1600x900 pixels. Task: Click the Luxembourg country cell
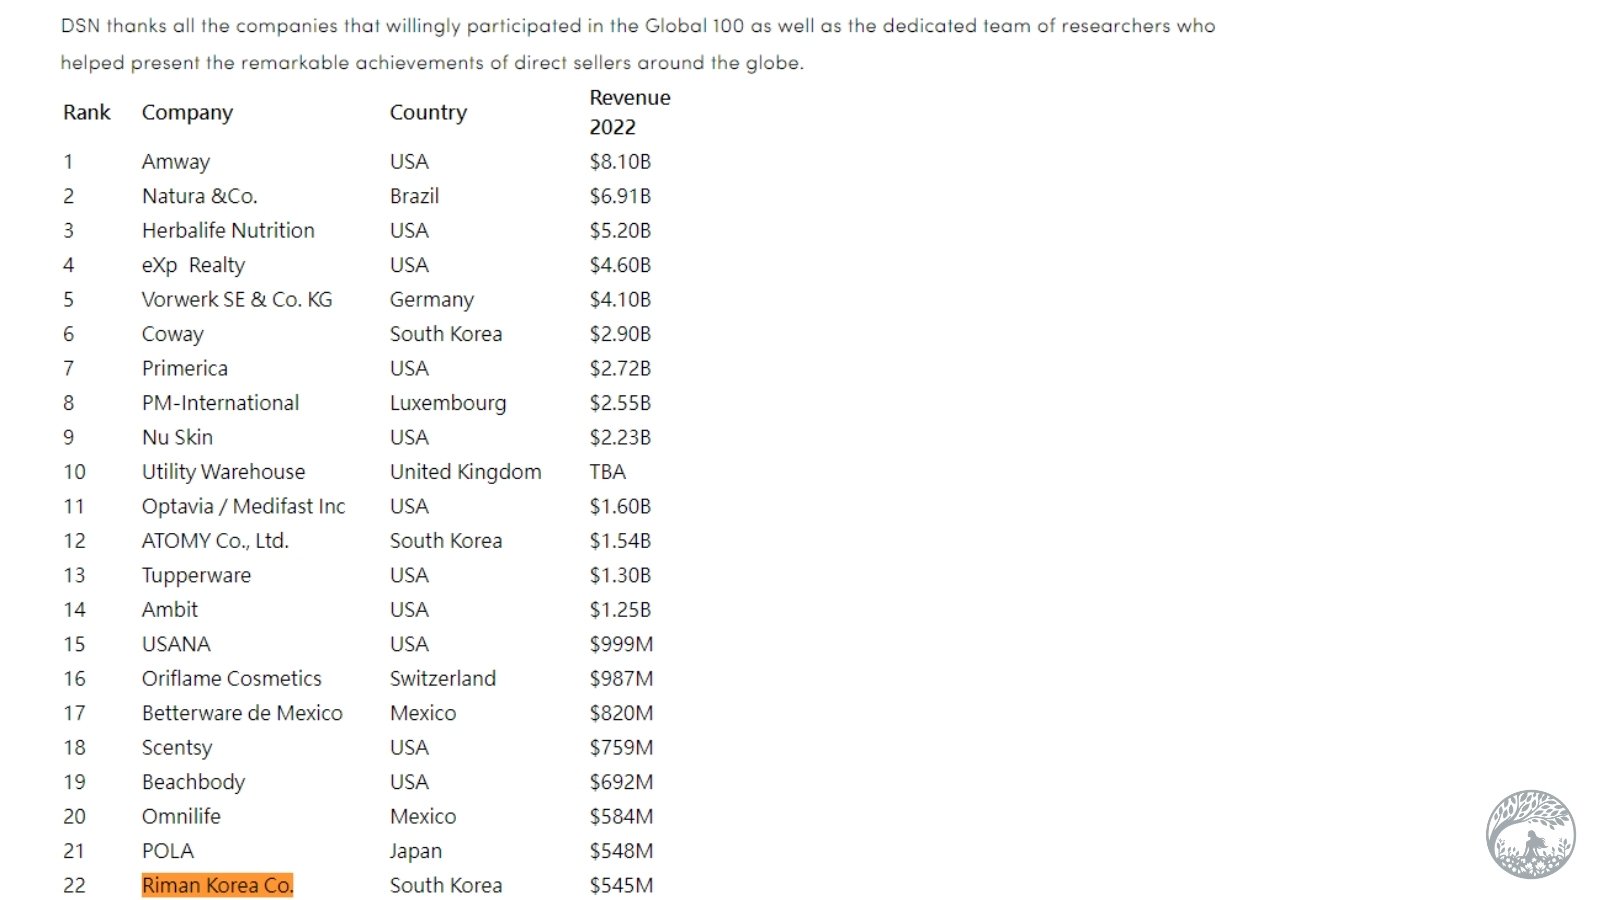pyautogui.click(x=448, y=403)
